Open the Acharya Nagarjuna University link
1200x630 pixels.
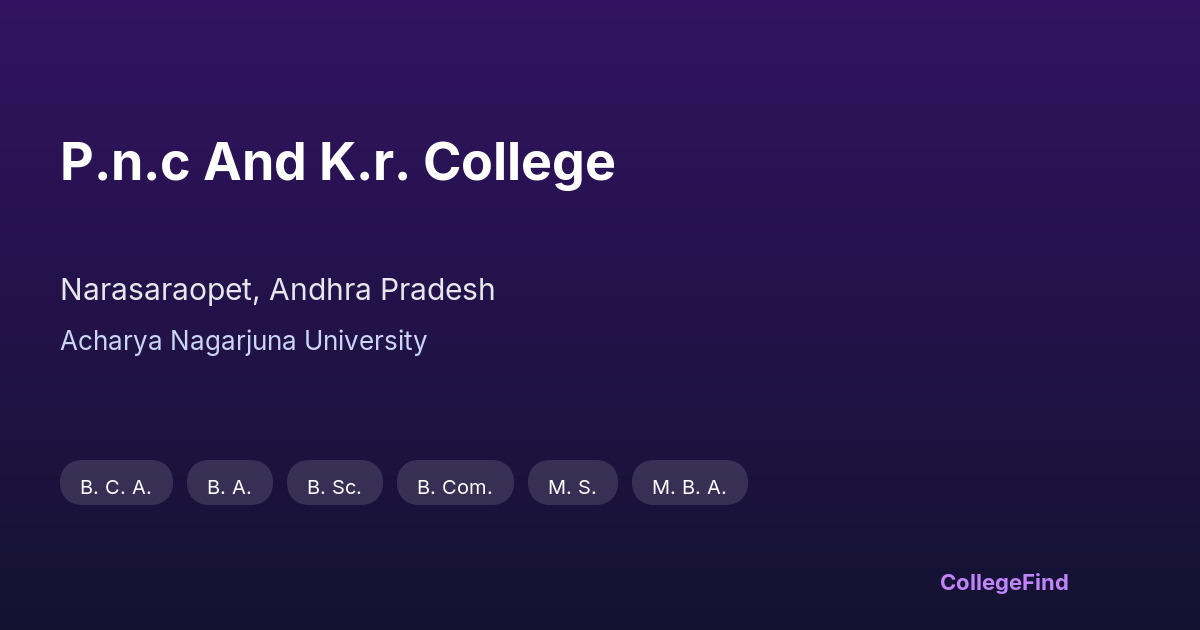point(243,341)
